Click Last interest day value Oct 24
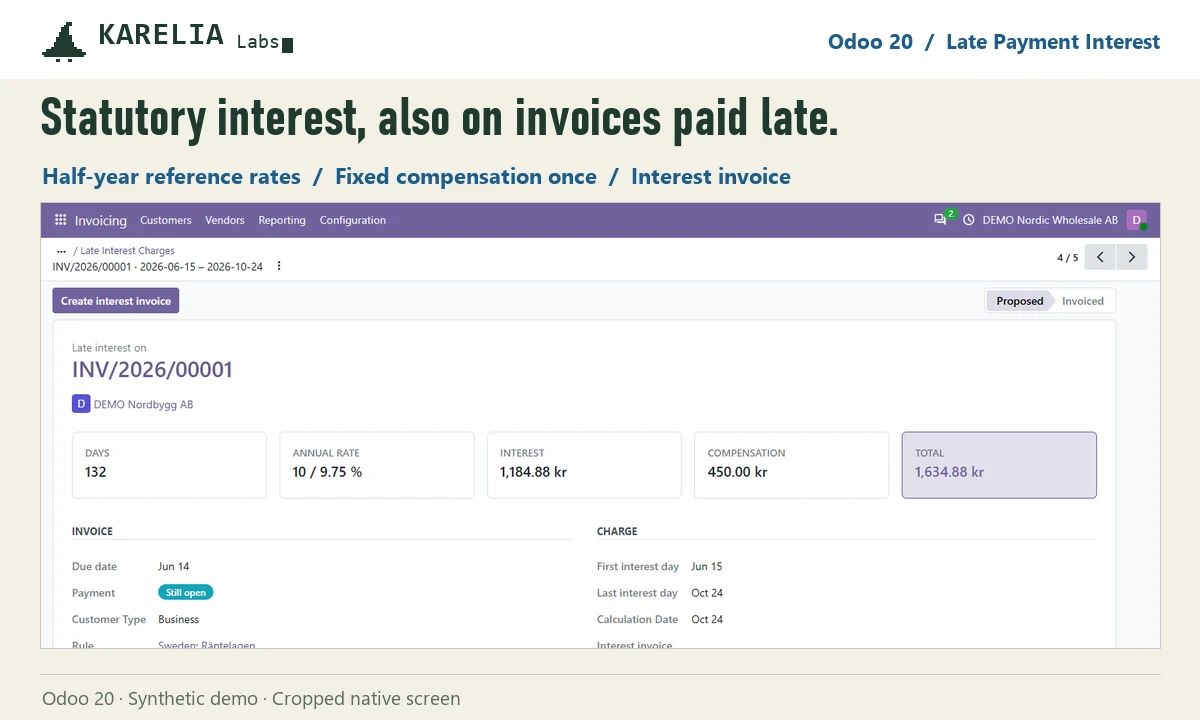This screenshot has height=720, width=1200. point(707,593)
